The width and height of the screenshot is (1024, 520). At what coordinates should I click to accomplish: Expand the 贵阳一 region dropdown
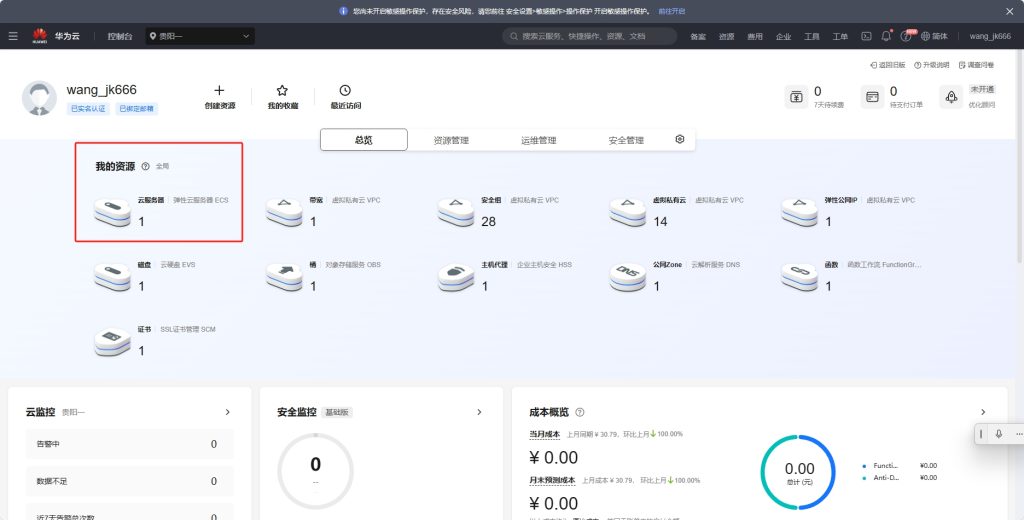tap(200, 36)
